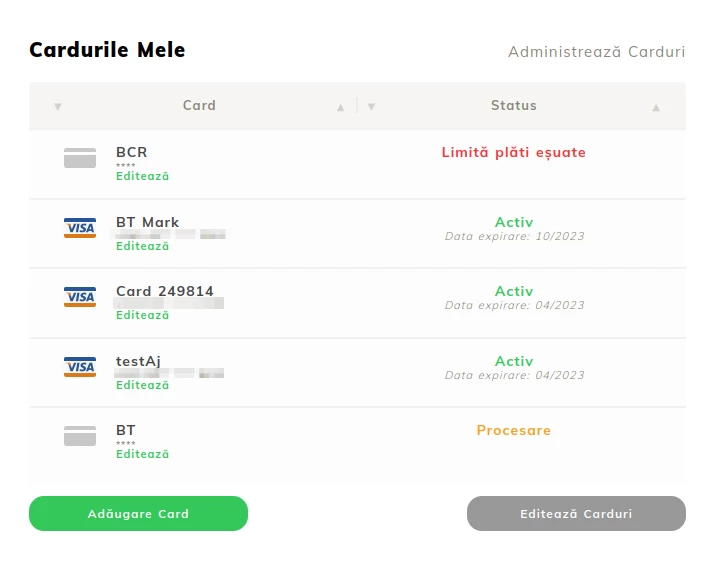The width and height of the screenshot is (722, 567).
Task: Click the Visa logo for BT Mark
Action: coord(80,228)
